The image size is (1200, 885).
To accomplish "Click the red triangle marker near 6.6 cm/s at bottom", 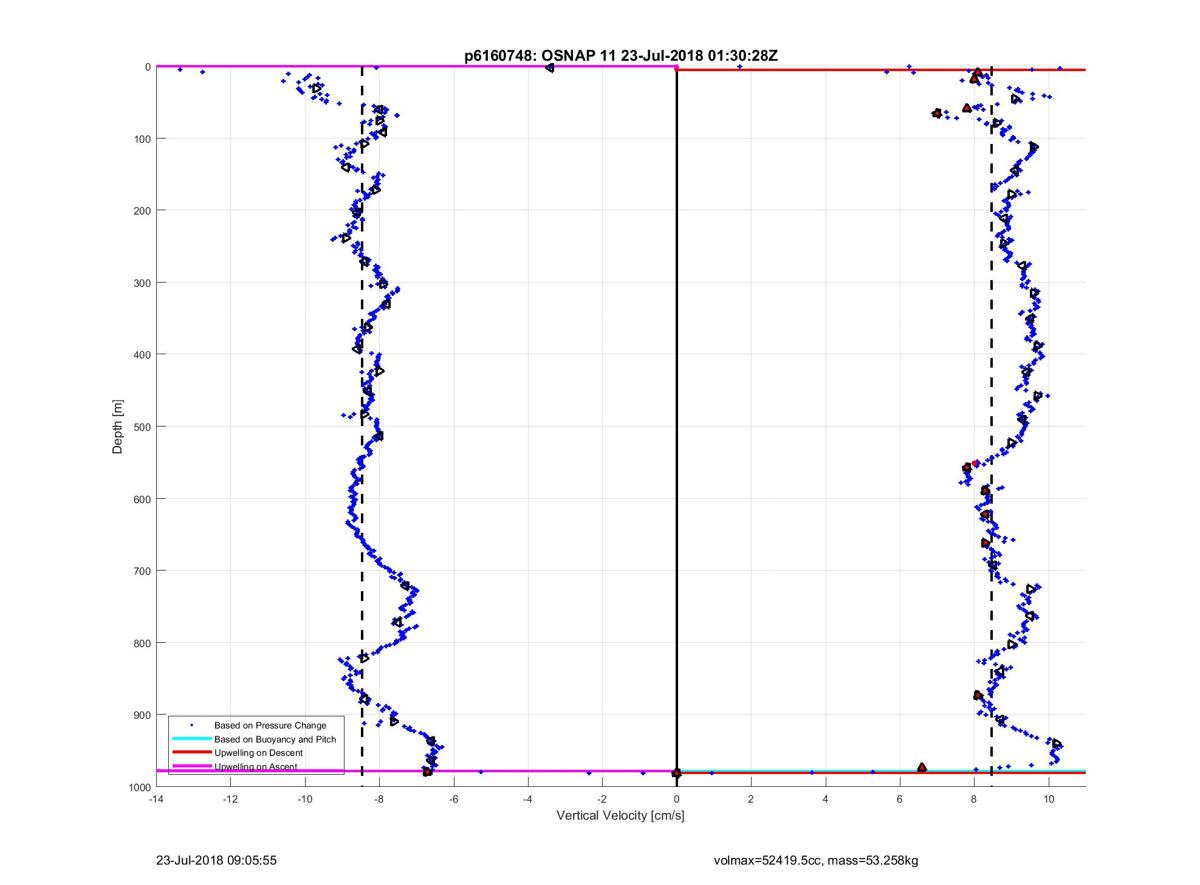I will tap(922, 767).
